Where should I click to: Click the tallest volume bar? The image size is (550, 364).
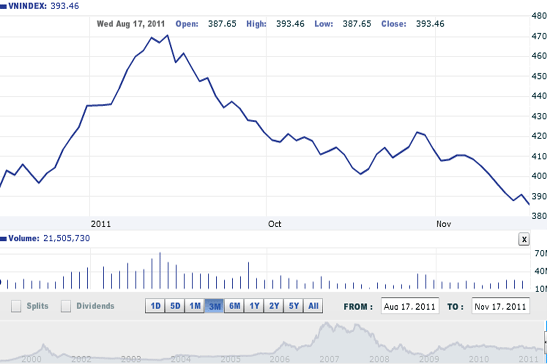(x=160, y=270)
